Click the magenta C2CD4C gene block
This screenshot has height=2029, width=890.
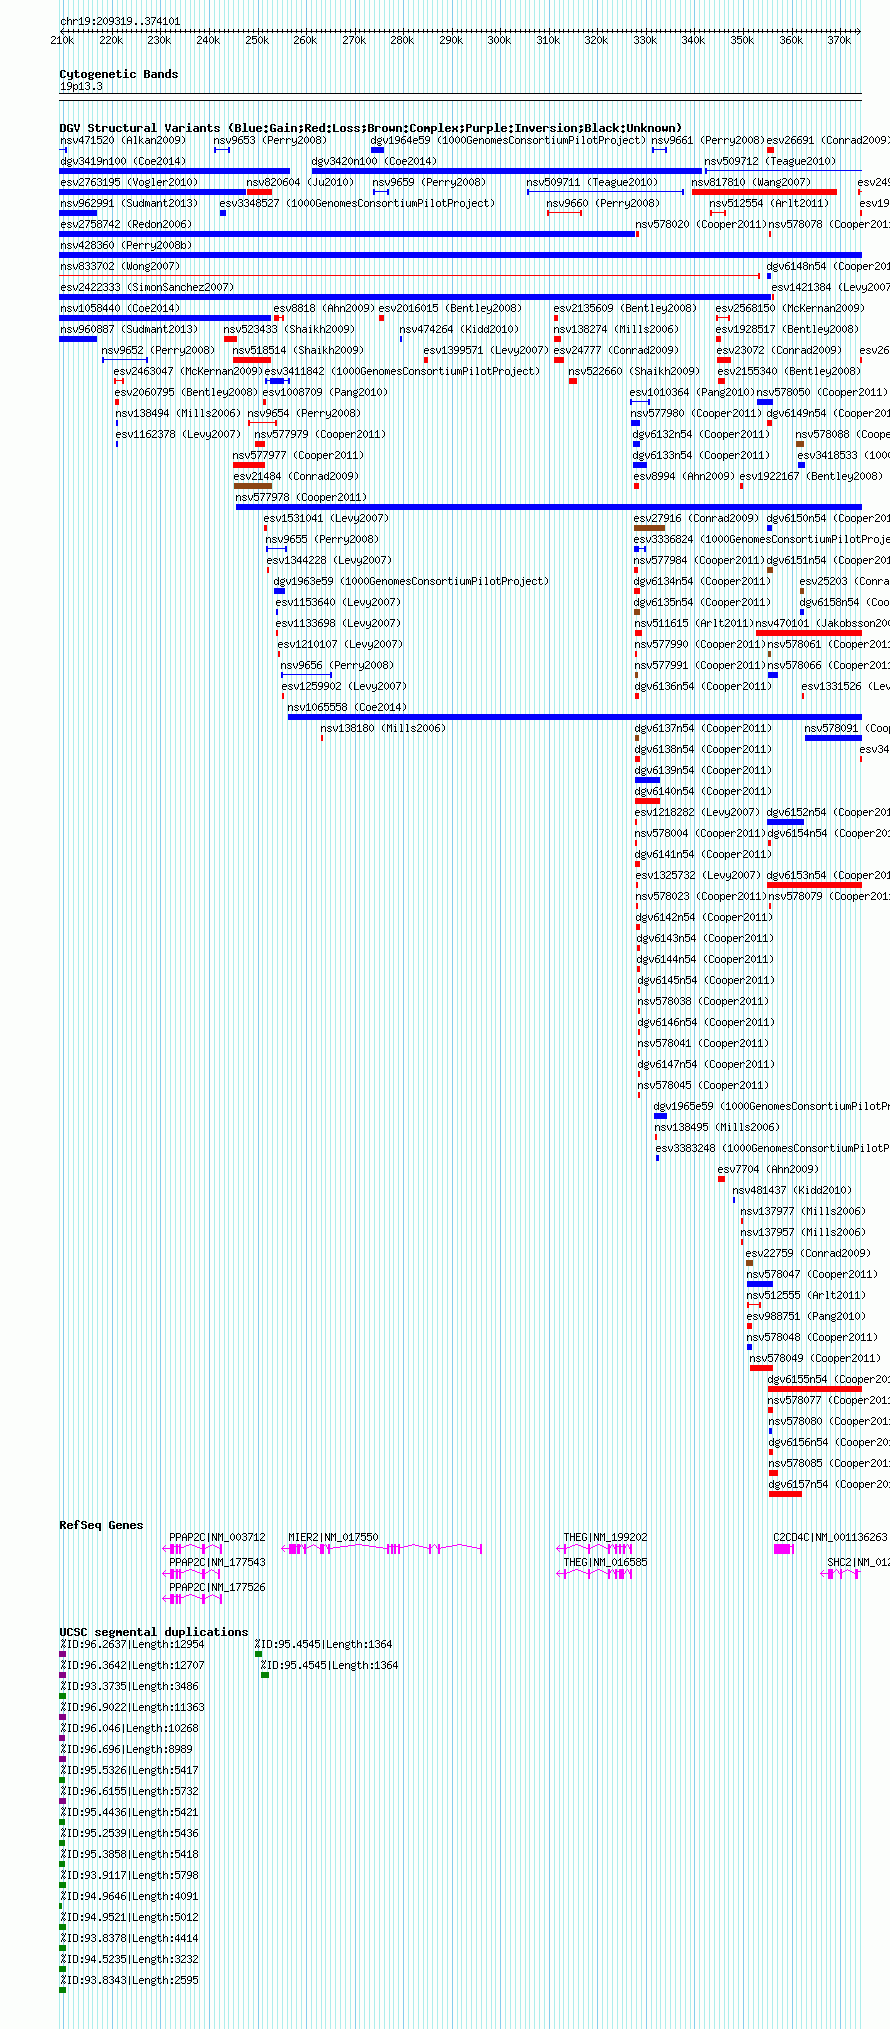784,1549
